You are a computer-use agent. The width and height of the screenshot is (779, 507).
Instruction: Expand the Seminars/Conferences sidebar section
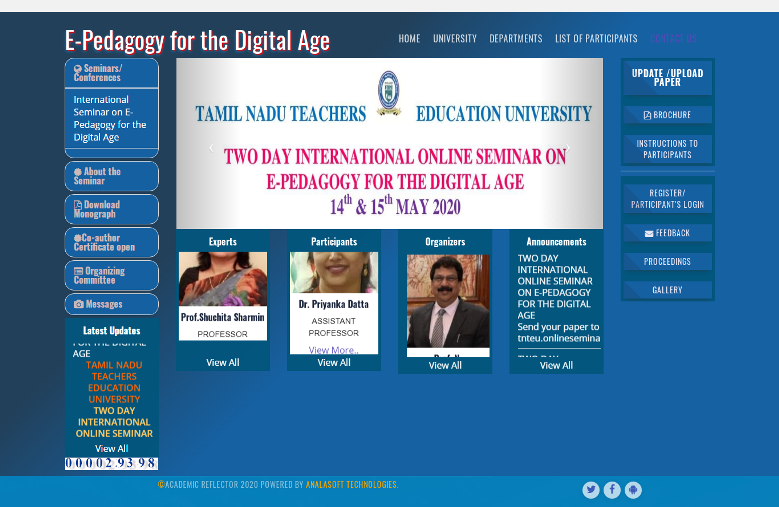click(x=111, y=73)
